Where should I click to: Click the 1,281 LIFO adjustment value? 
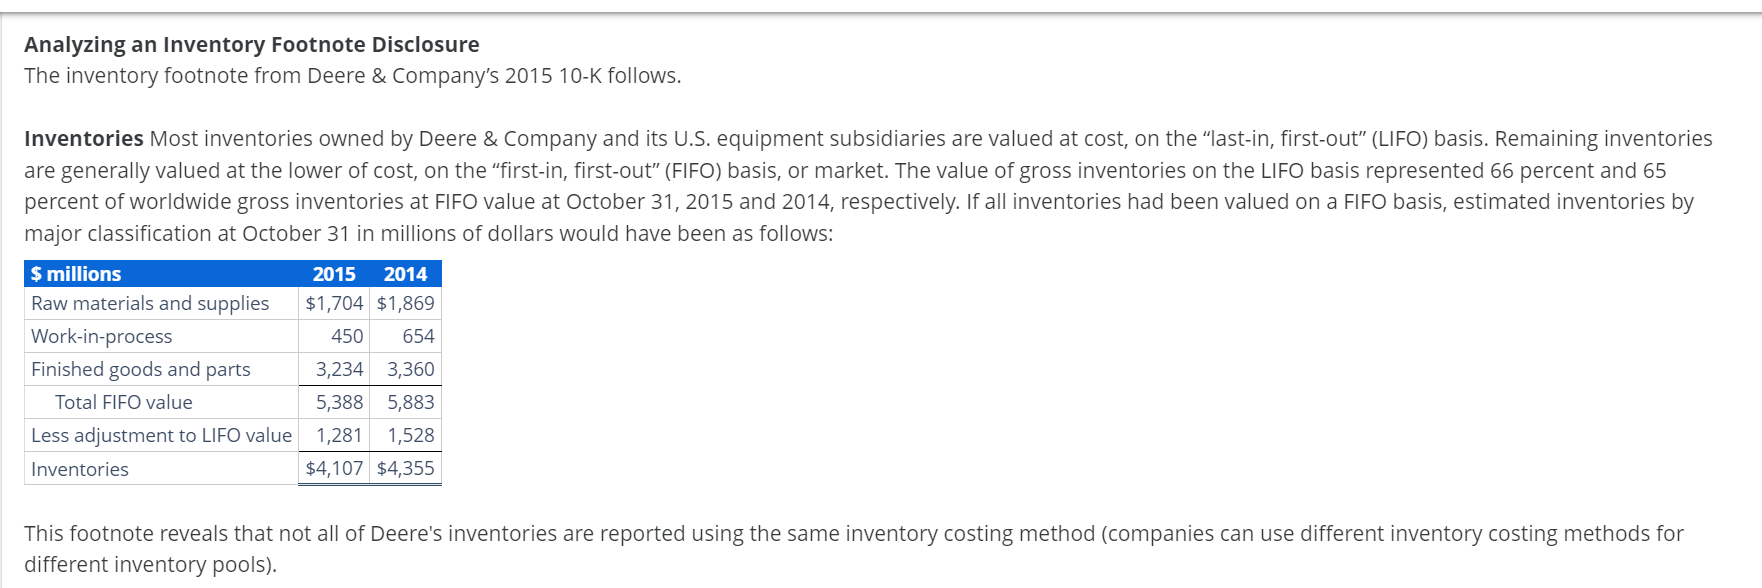pos(340,435)
